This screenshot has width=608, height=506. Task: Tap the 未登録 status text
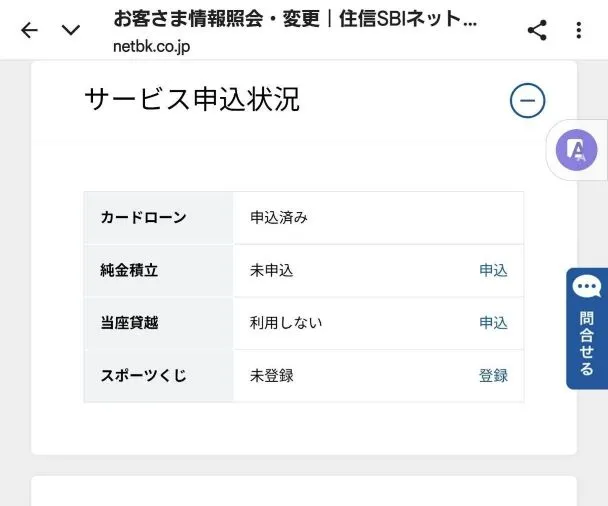(x=271, y=376)
